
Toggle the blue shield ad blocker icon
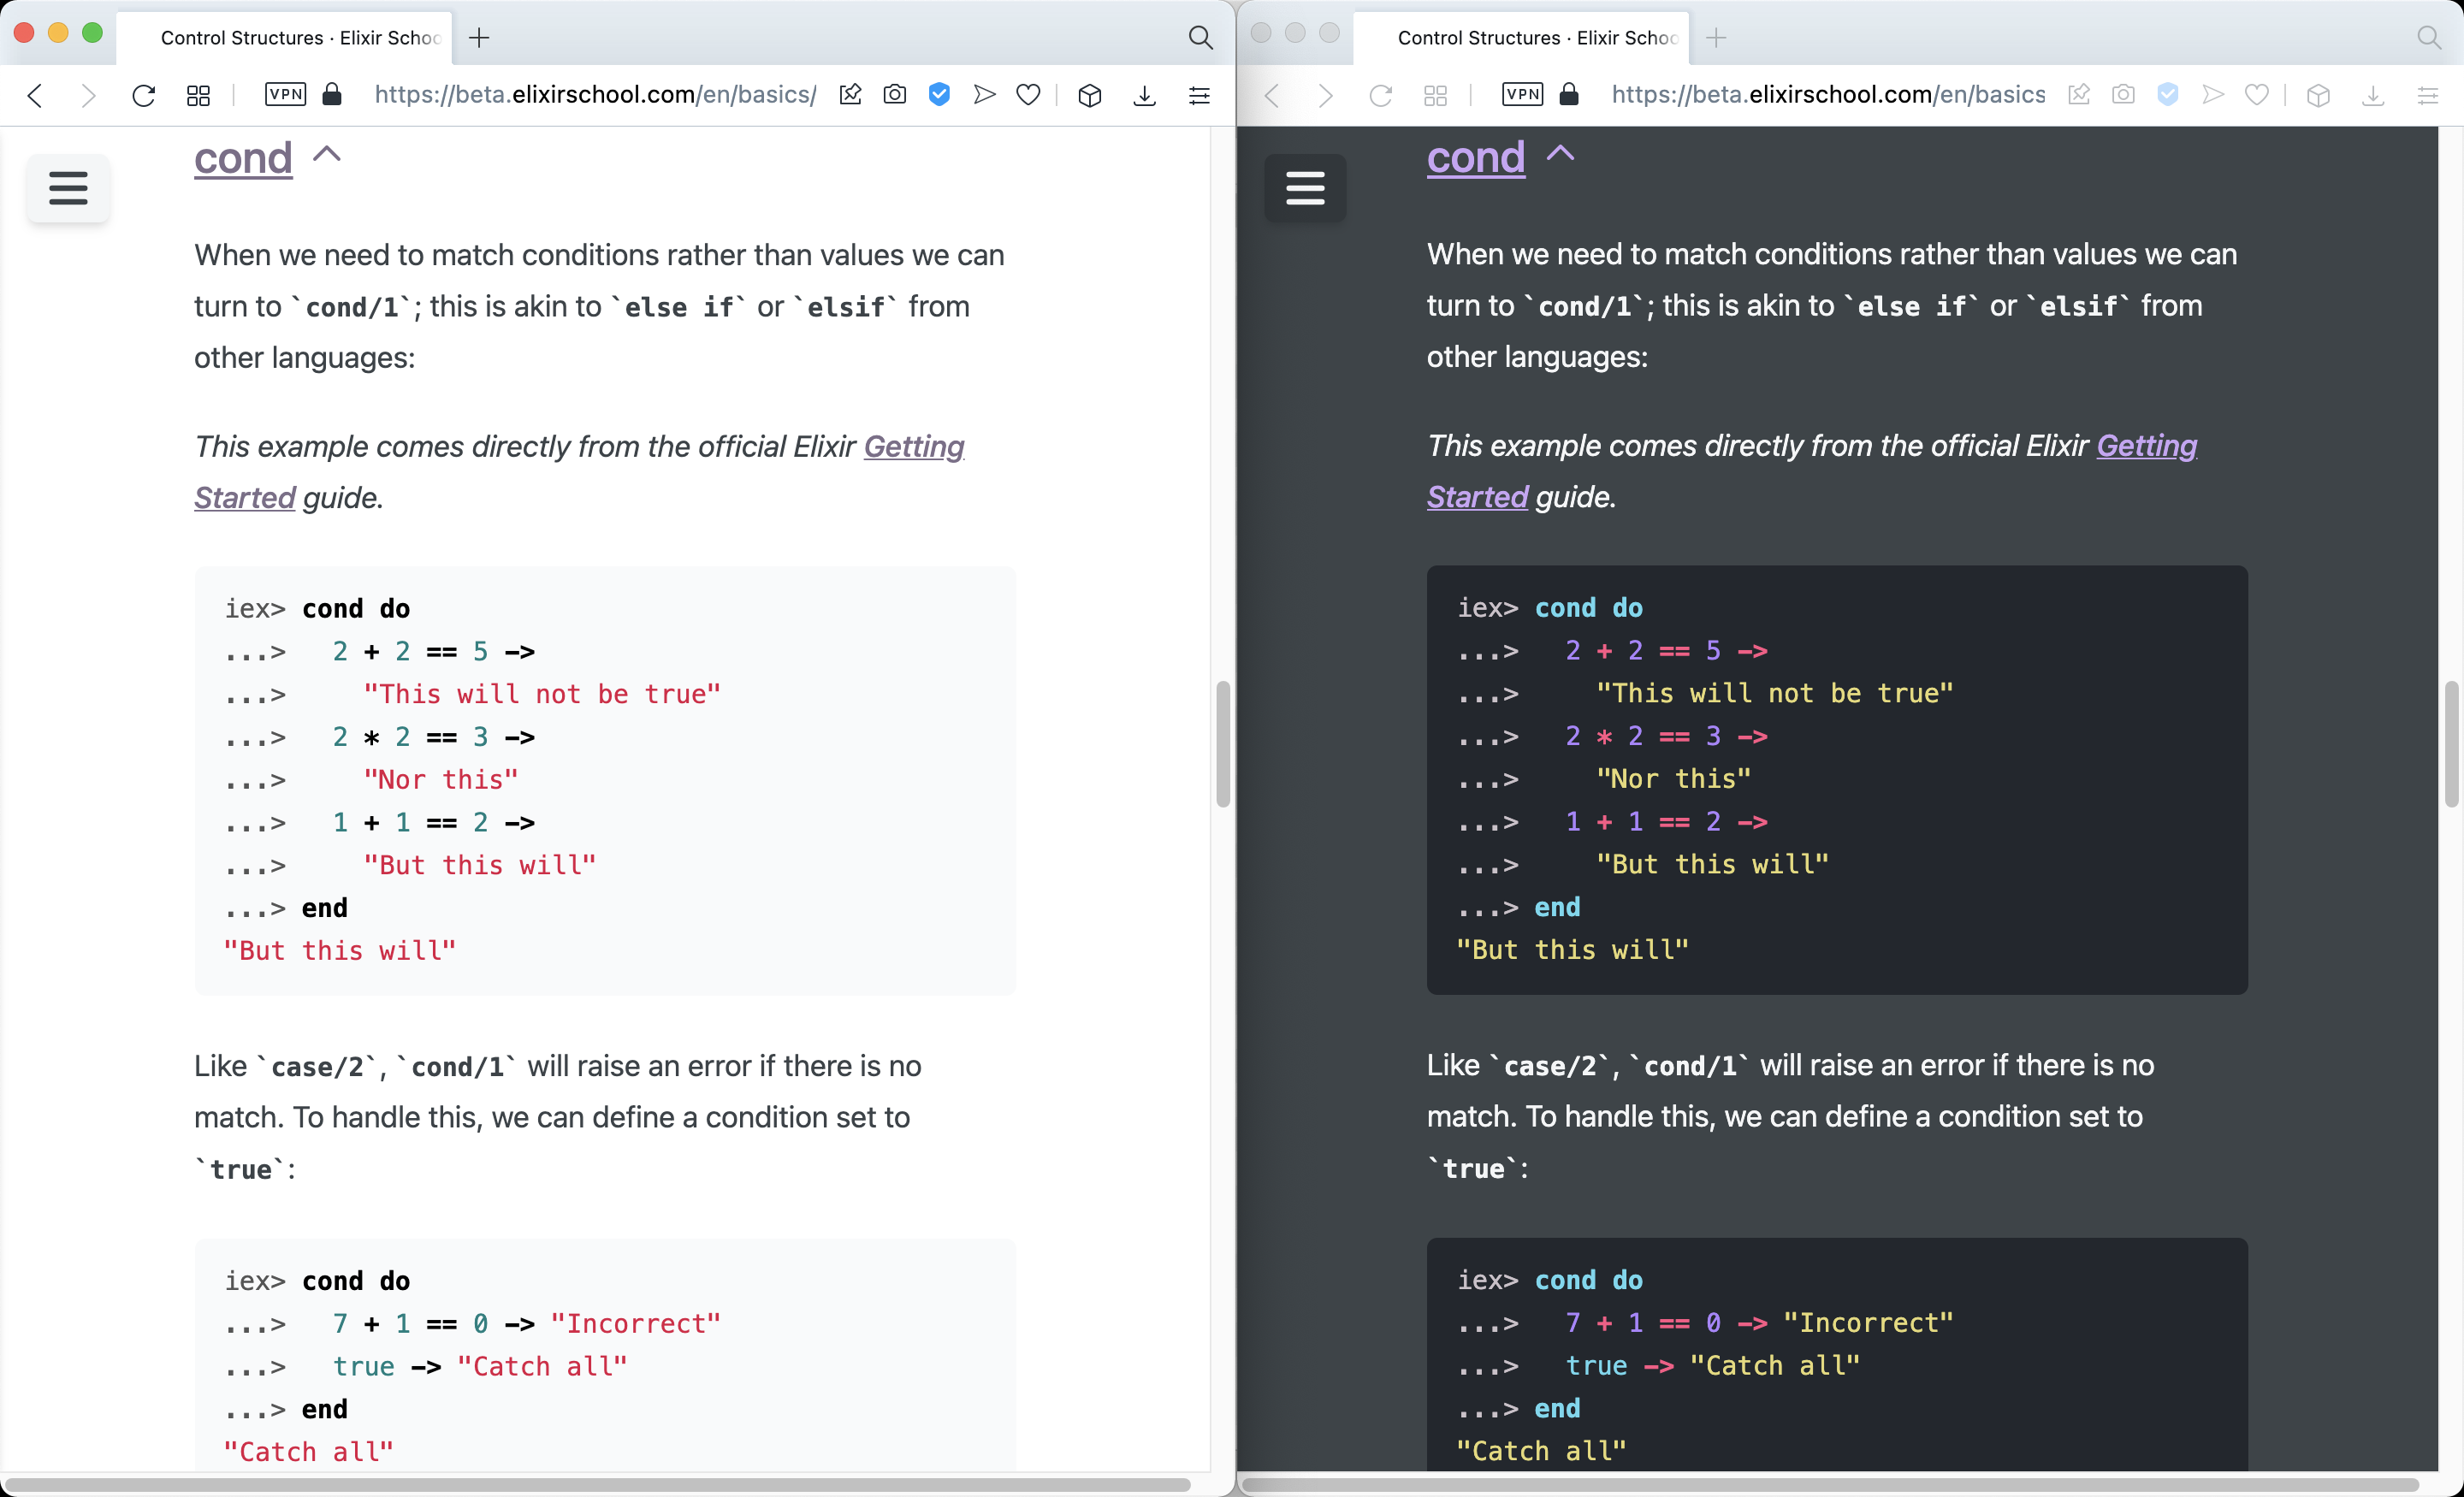click(939, 95)
